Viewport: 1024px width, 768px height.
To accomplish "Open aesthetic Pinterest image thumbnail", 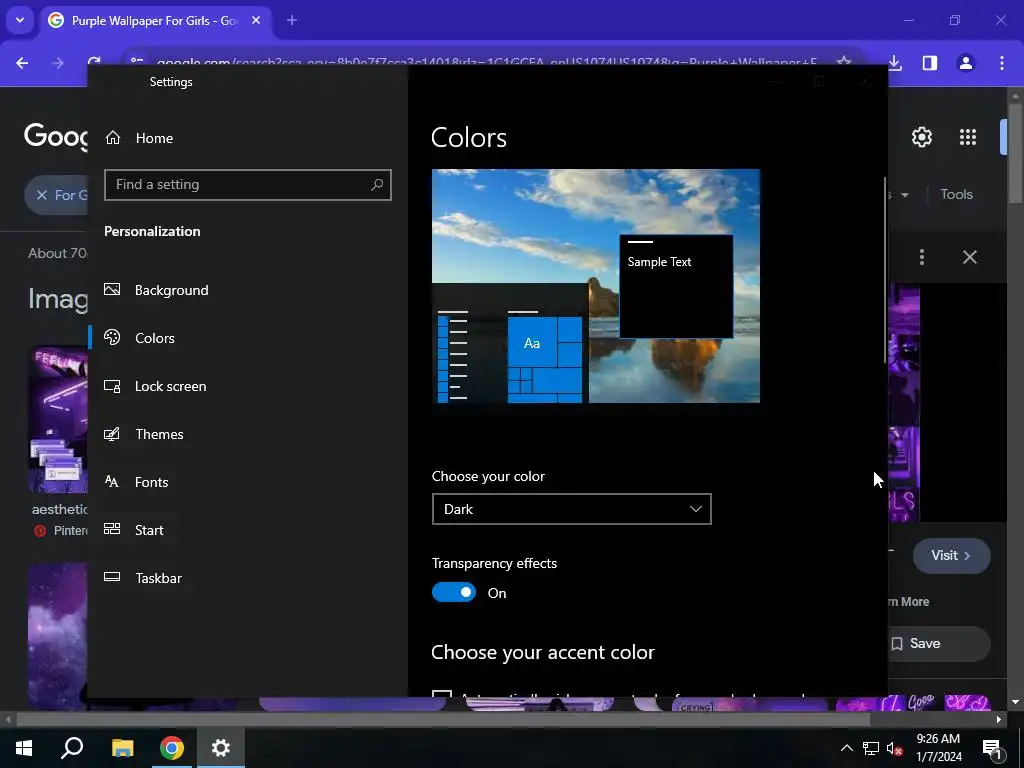I will click(57, 419).
